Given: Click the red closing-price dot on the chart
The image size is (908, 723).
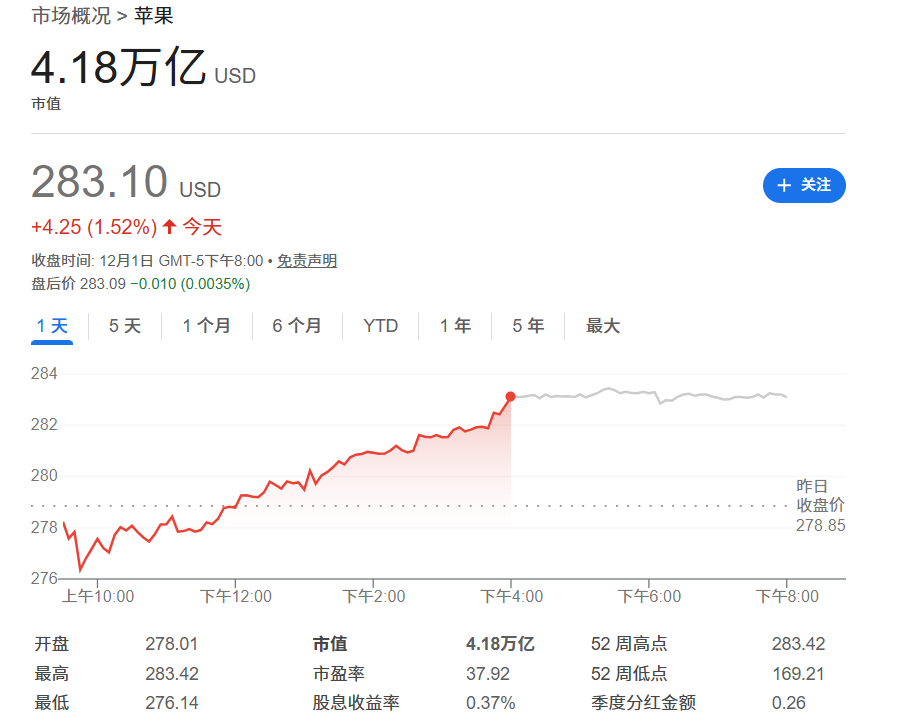Looking at the screenshot, I should tap(511, 397).
